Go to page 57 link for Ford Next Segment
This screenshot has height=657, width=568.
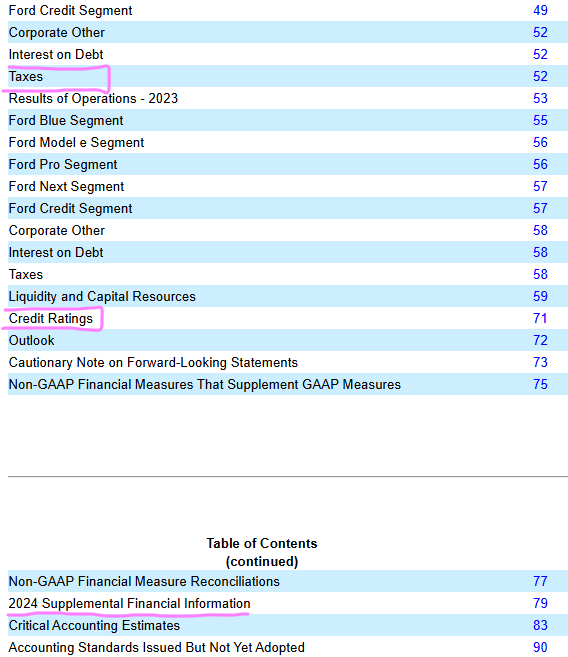pyautogui.click(x=540, y=186)
